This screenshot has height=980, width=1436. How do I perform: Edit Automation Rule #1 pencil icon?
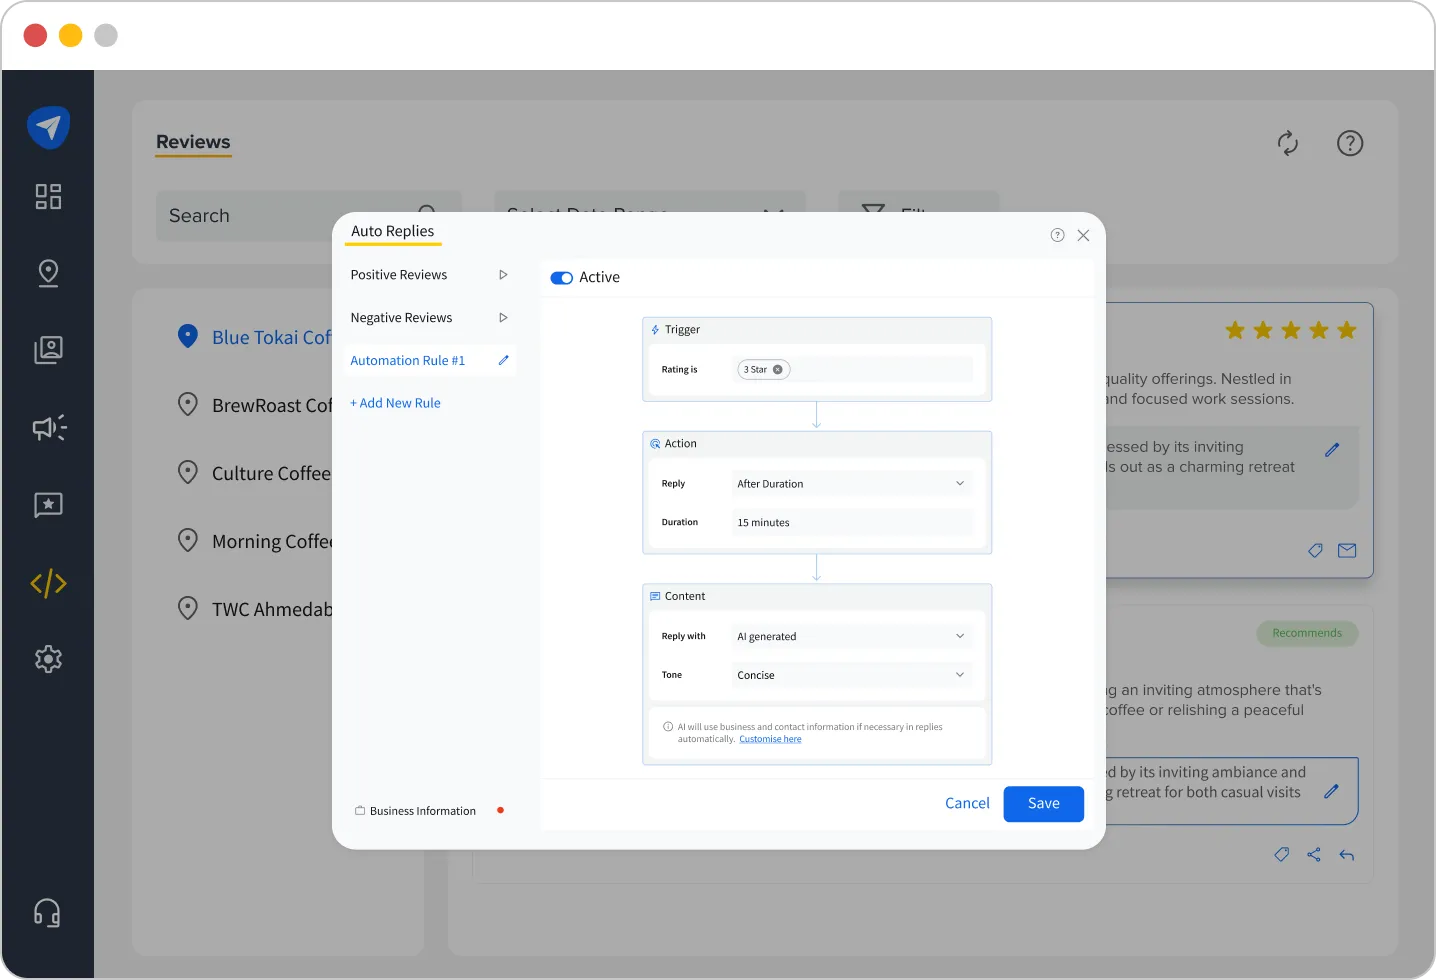click(x=503, y=360)
